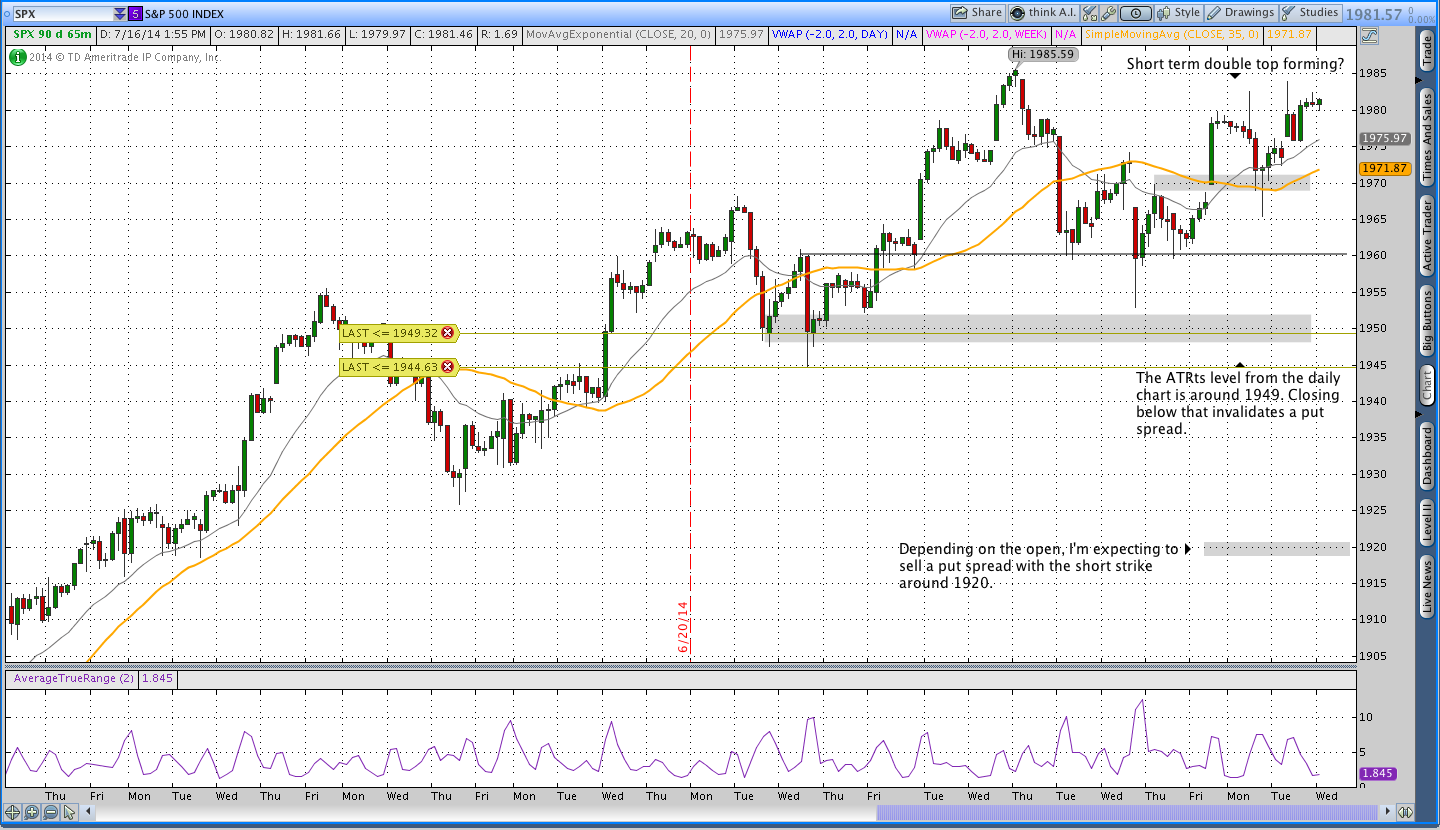The image size is (1440, 830).
Task: Toggle price axis scale icon at top right
Action: click(1369, 34)
